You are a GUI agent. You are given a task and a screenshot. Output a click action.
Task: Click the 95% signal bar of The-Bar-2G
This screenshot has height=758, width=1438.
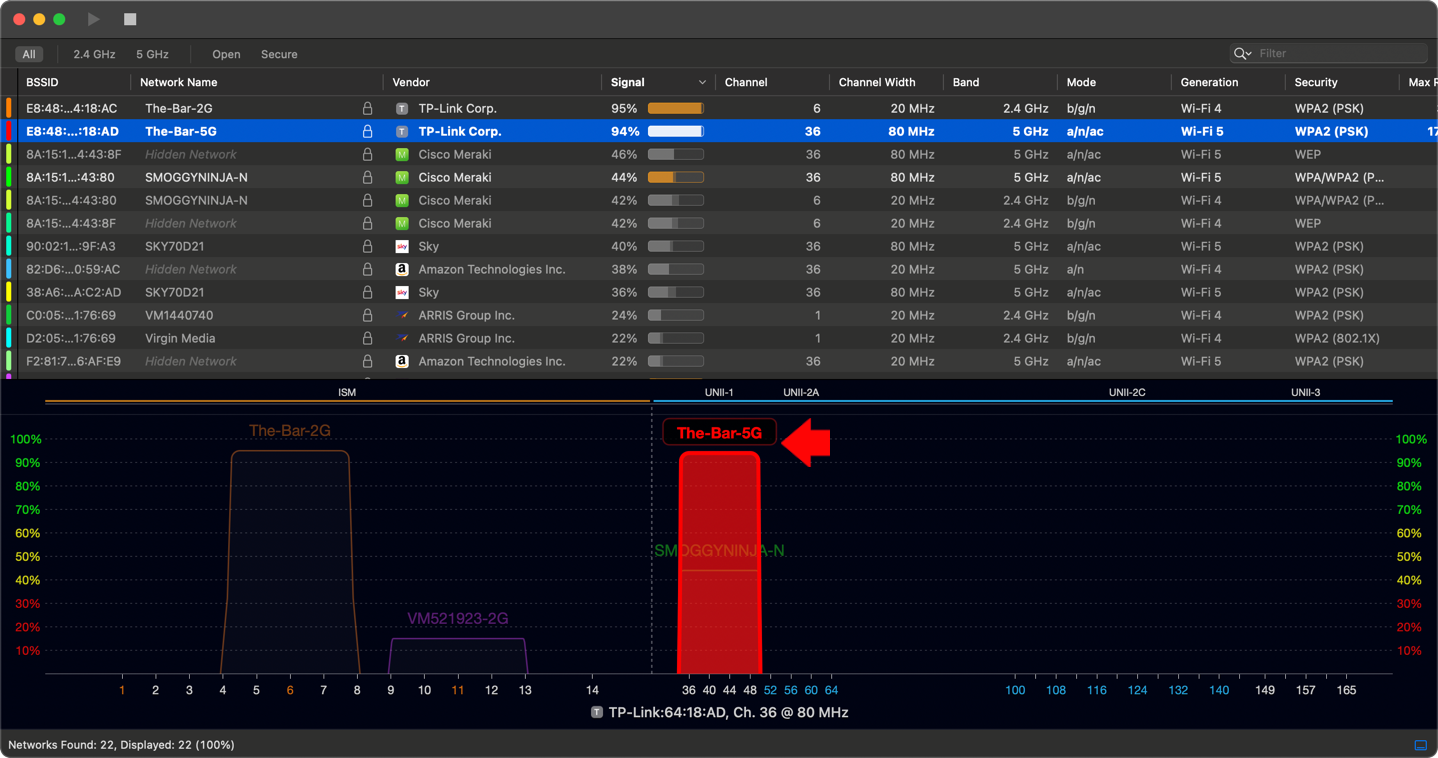(x=675, y=108)
